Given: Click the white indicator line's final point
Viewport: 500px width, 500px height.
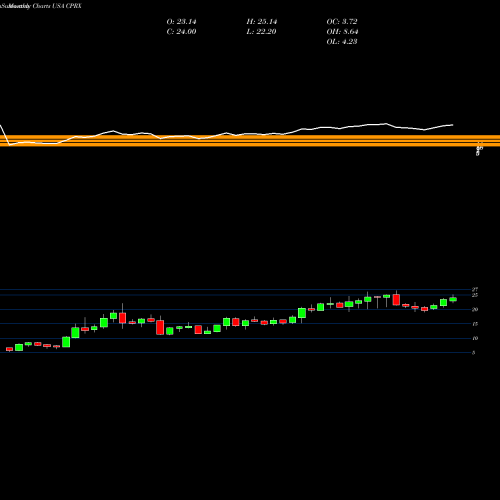Looking at the screenshot, I should tap(453, 125).
